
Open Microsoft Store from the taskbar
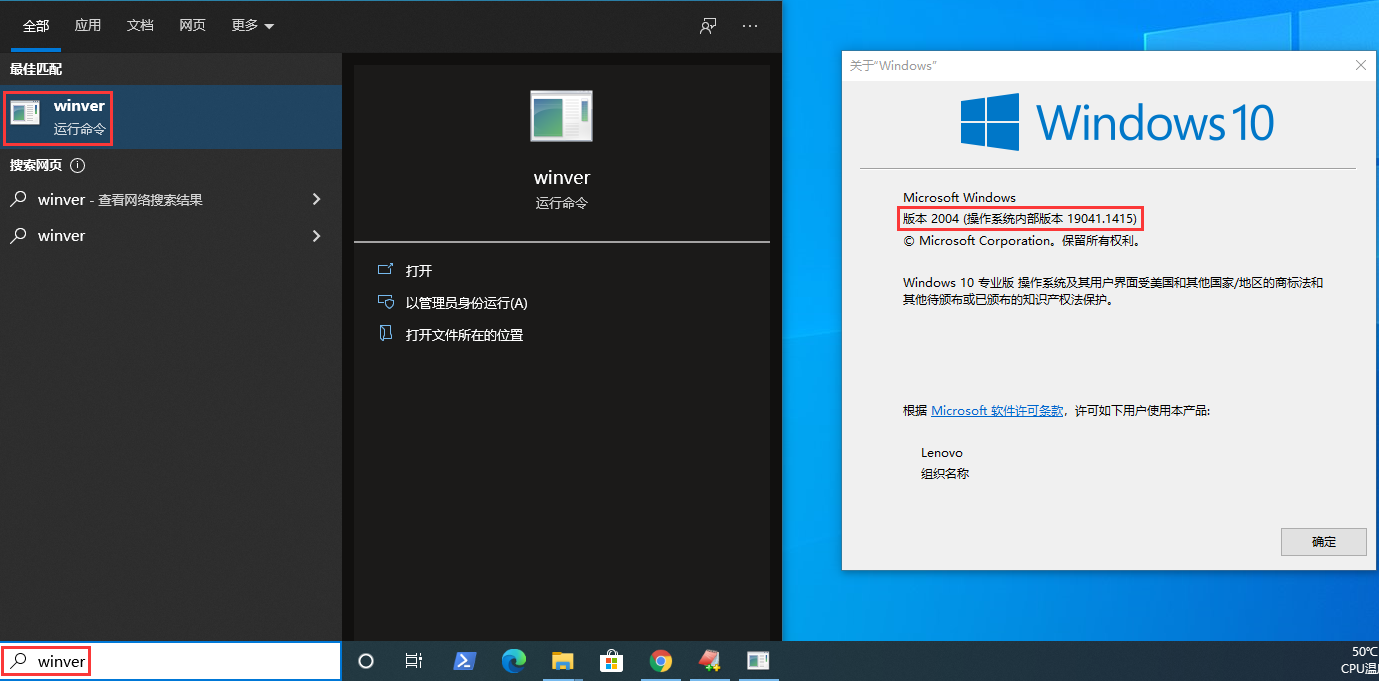[611, 661]
